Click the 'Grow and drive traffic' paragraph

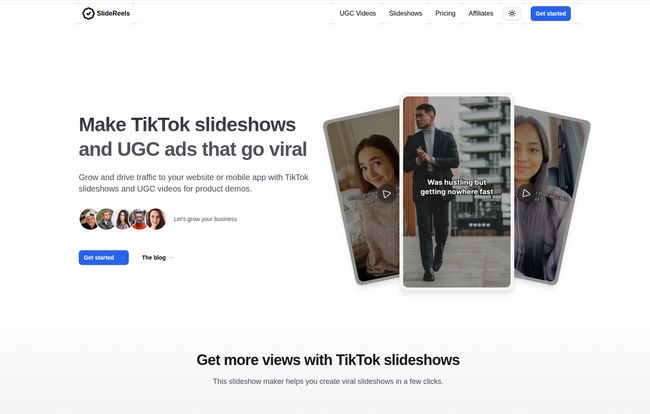pos(194,183)
